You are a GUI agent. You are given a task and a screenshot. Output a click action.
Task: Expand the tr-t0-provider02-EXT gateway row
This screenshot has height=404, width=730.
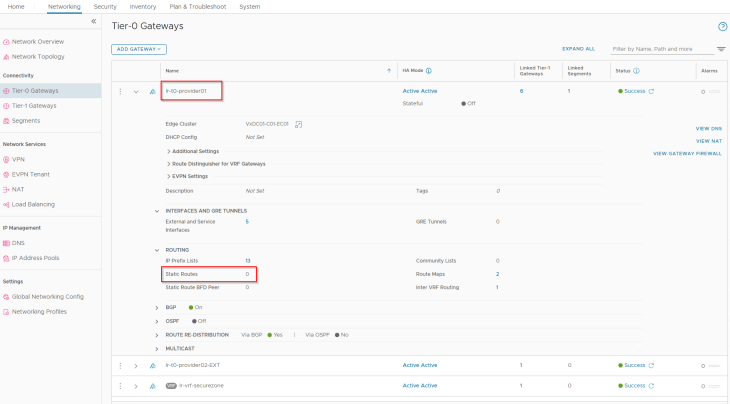(136, 366)
